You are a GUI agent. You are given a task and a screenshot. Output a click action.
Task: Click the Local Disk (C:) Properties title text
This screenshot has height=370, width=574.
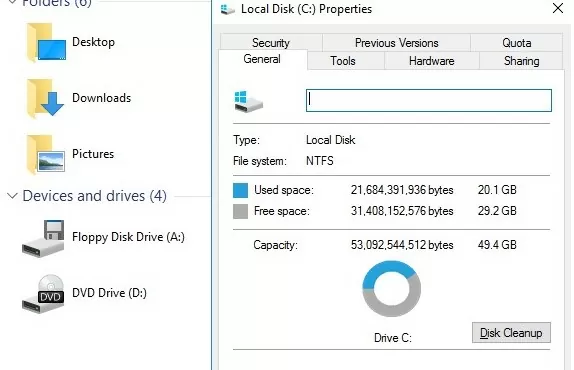coord(306,9)
